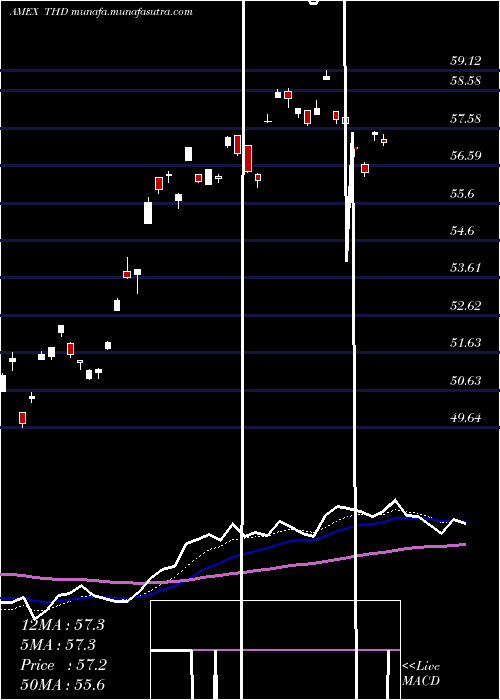Click the 58.58 price level label
Screen dimensions: 500x700
(x=466, y=81)
